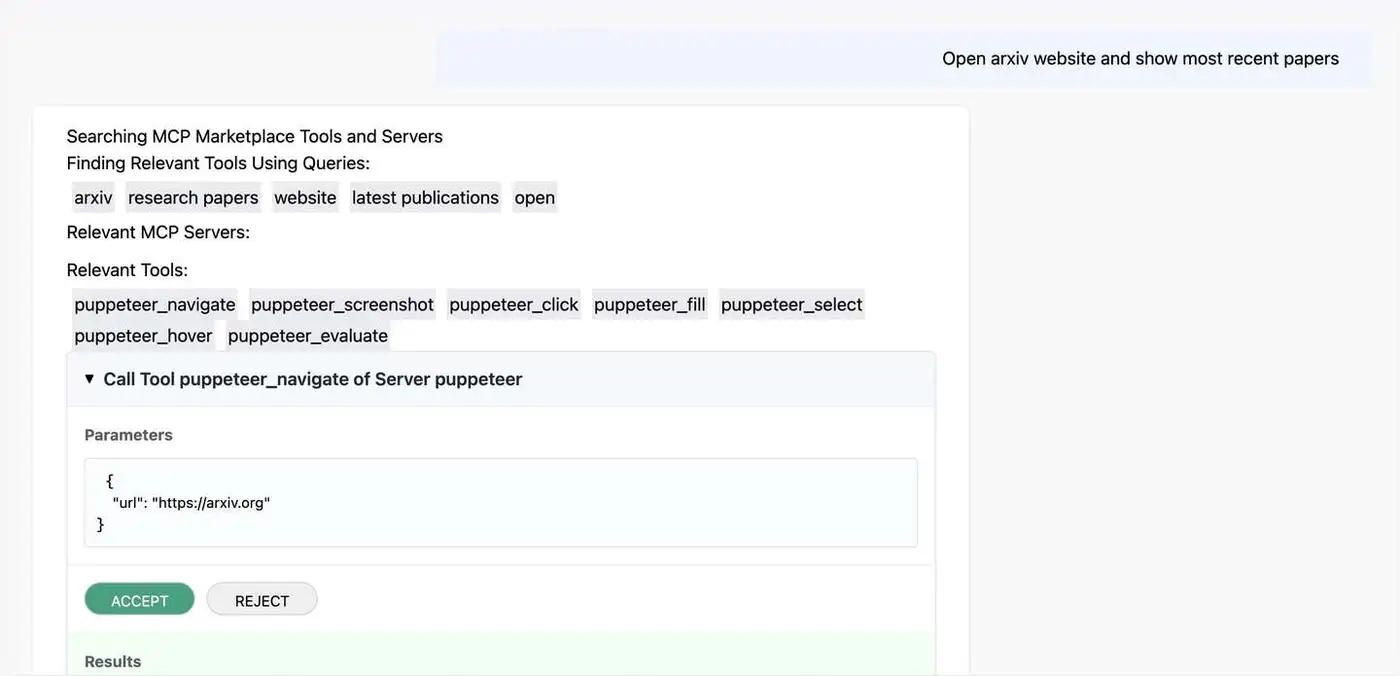This screenshot has height=676, width=1400.
Task: Click the 'arxiv' query tag
Action: point(93,198)
